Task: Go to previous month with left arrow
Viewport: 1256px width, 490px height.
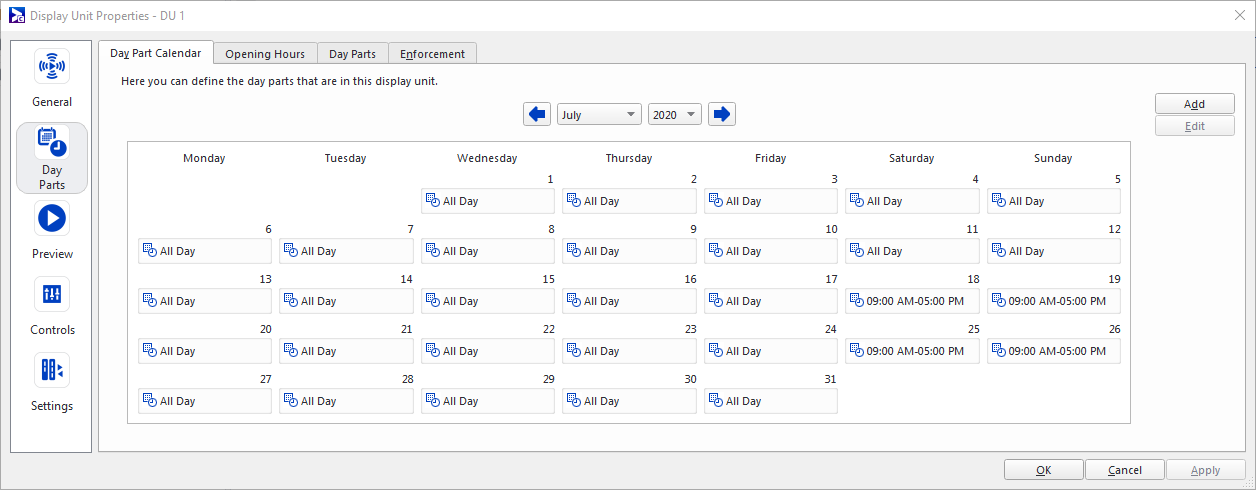Action: point(537,115)
